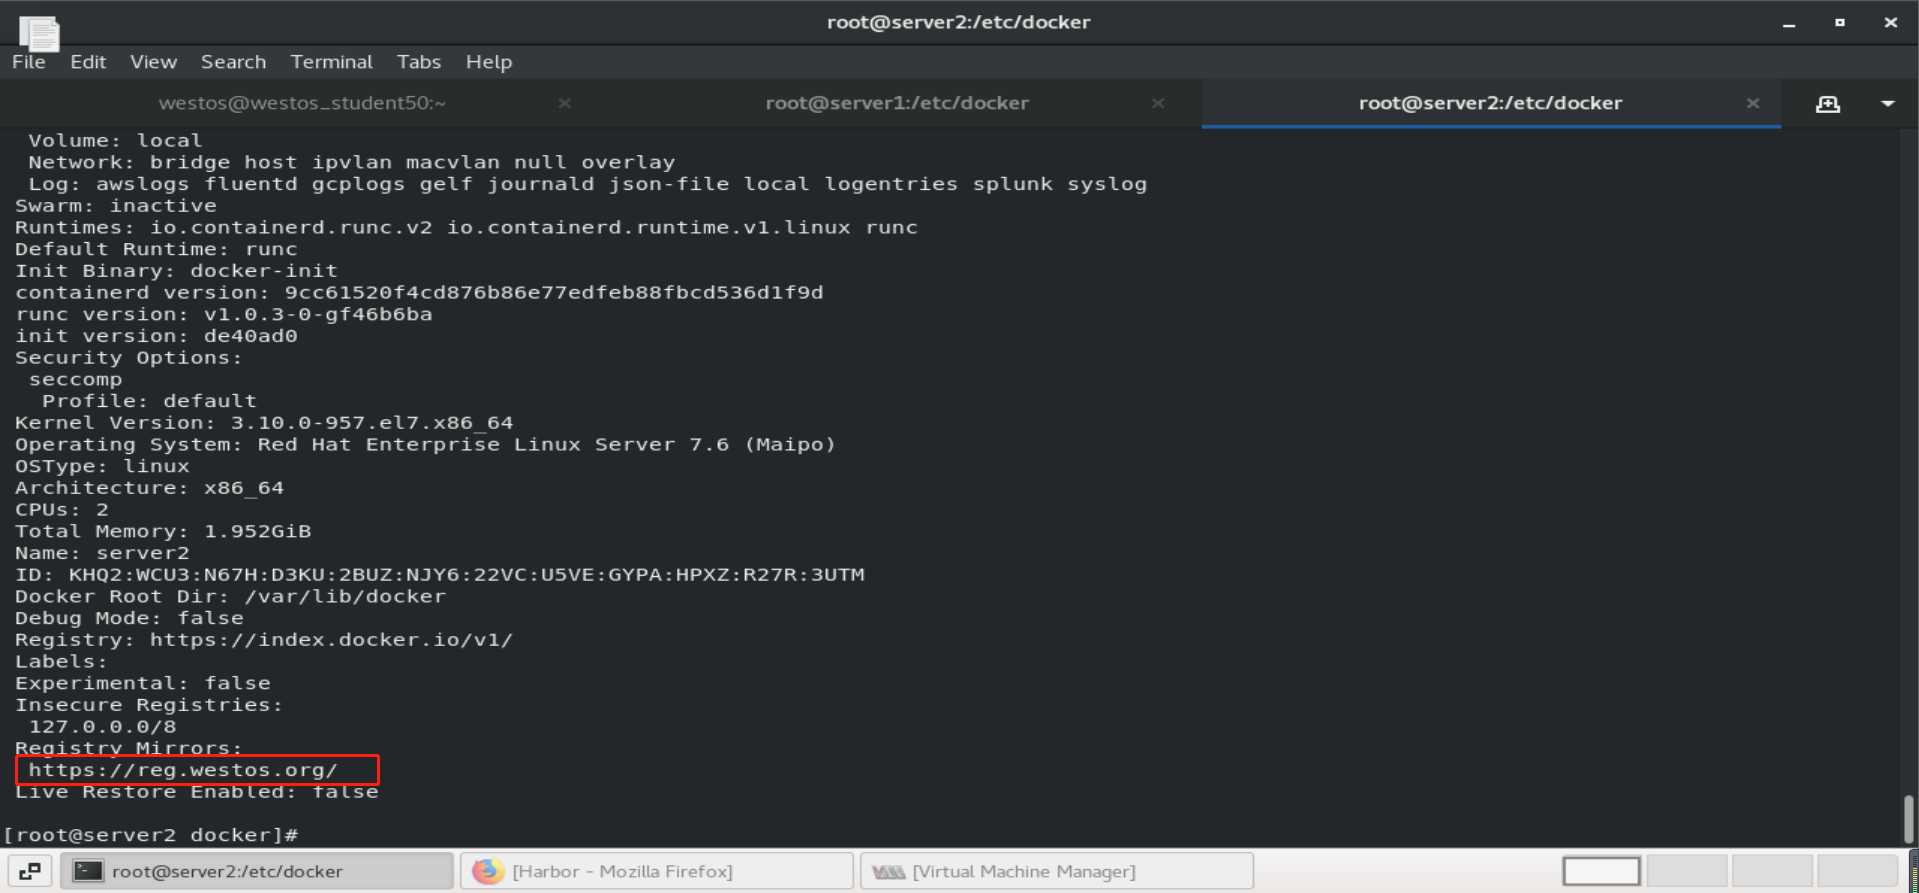This screenshot has height=893, width=1919.
Task: Open root@server2:/etc/docker taskbar entry
Action: [x=257, y=871]
